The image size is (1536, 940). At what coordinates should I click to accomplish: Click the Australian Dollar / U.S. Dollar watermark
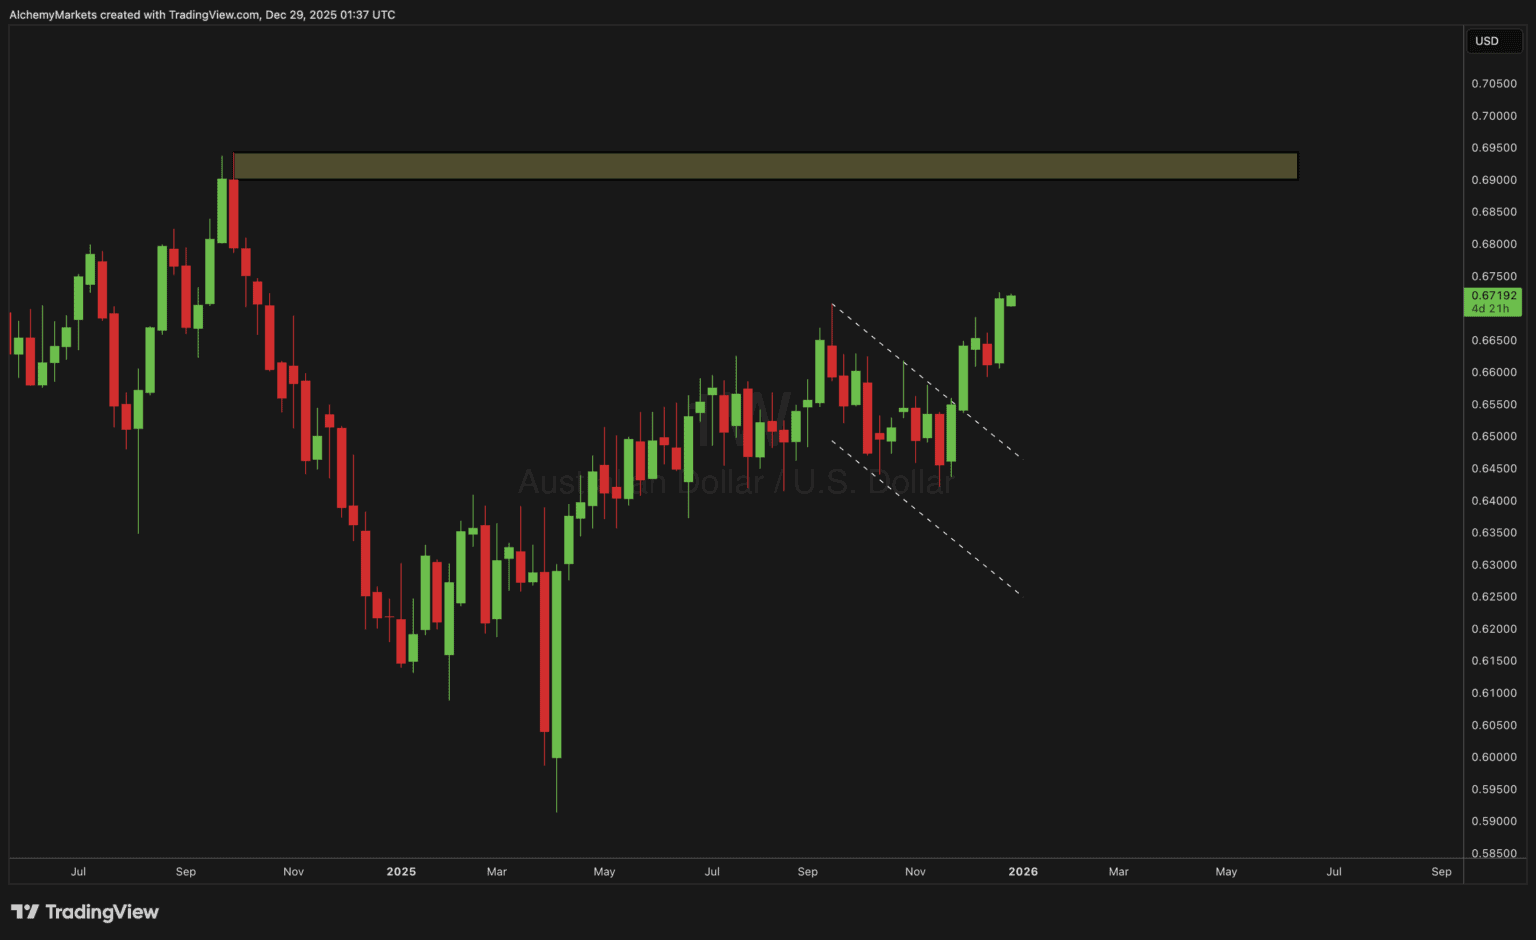pyautogui.click(x=735, y=481)
